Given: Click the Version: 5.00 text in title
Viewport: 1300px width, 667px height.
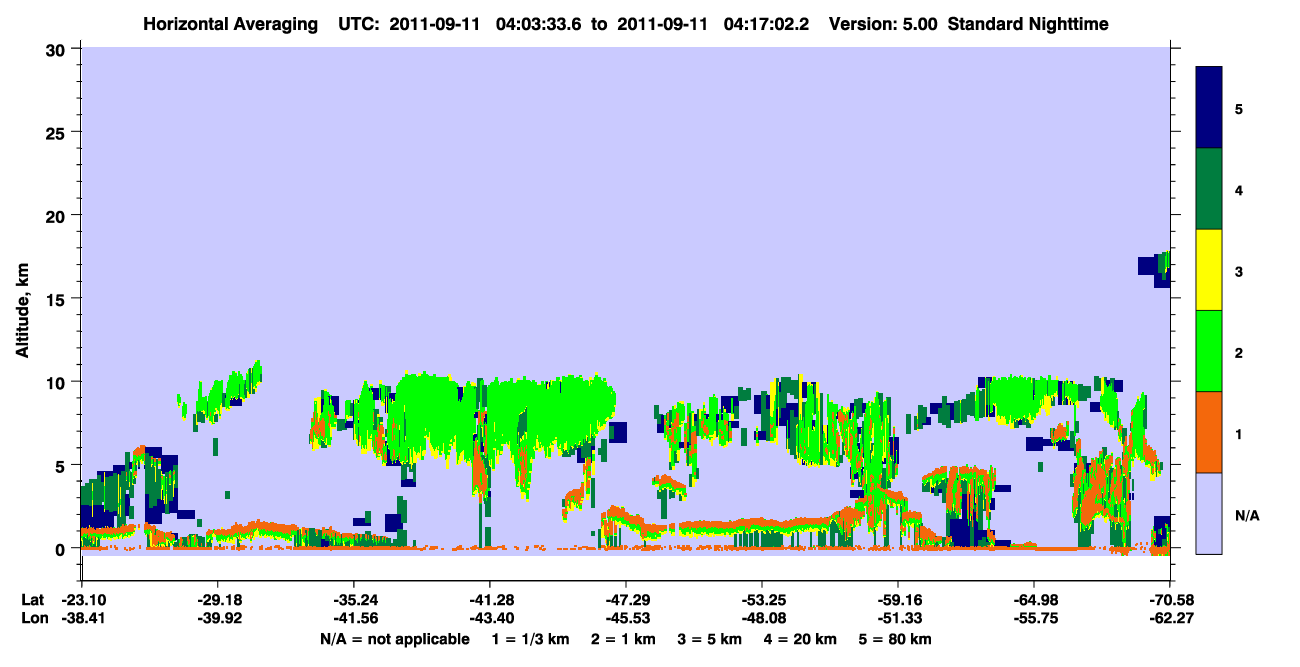Looking at the screenshot, I should pos(883,24).
